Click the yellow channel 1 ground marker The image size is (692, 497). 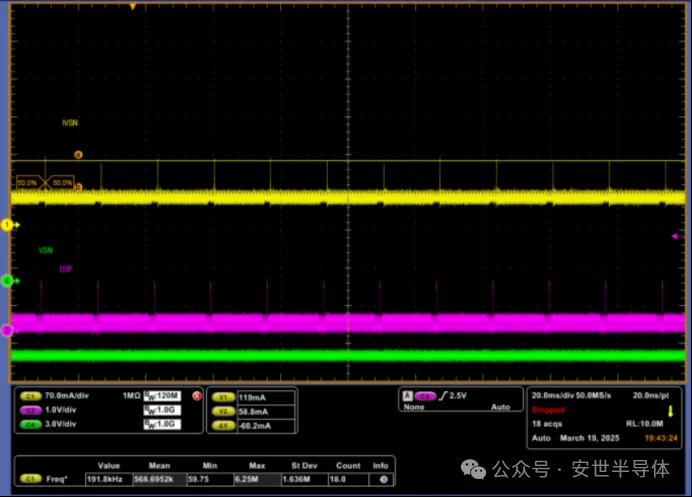tap(7, 225)
